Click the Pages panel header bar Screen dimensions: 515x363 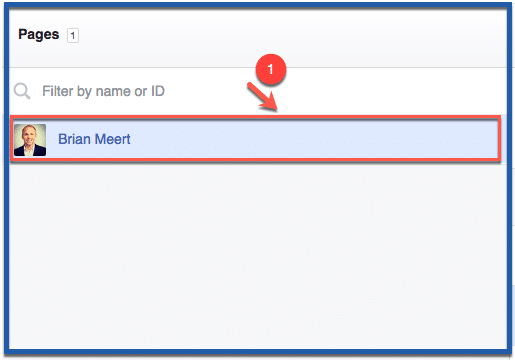point(258,37)
